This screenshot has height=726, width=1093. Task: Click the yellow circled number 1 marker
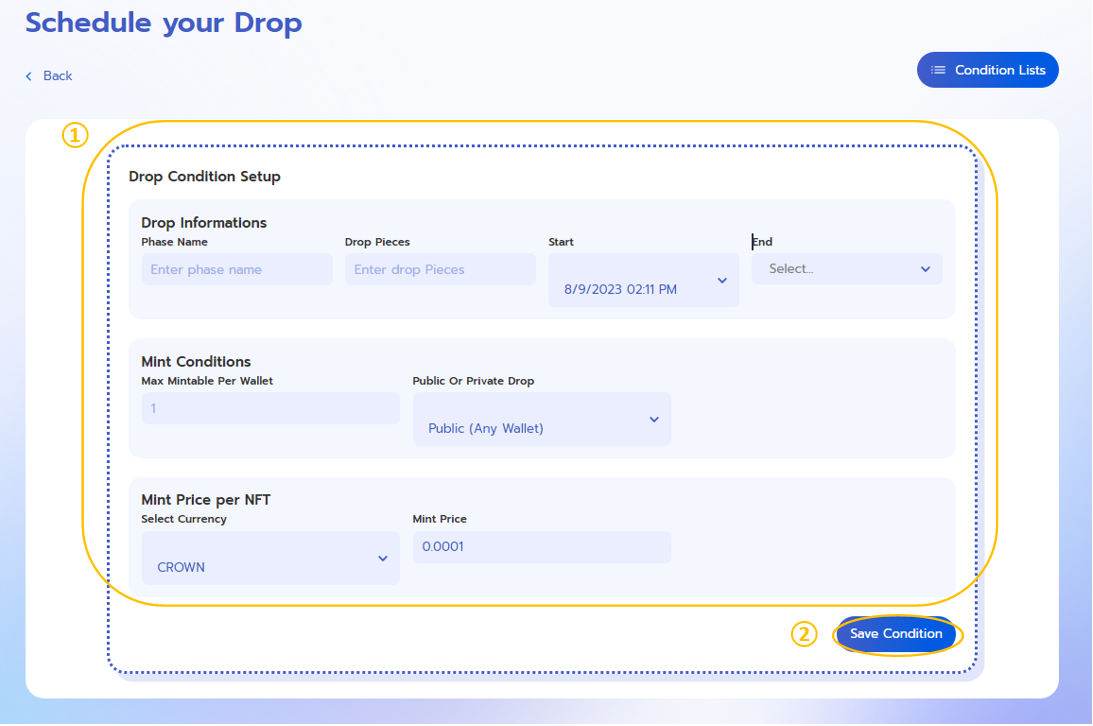click(75, 135)
